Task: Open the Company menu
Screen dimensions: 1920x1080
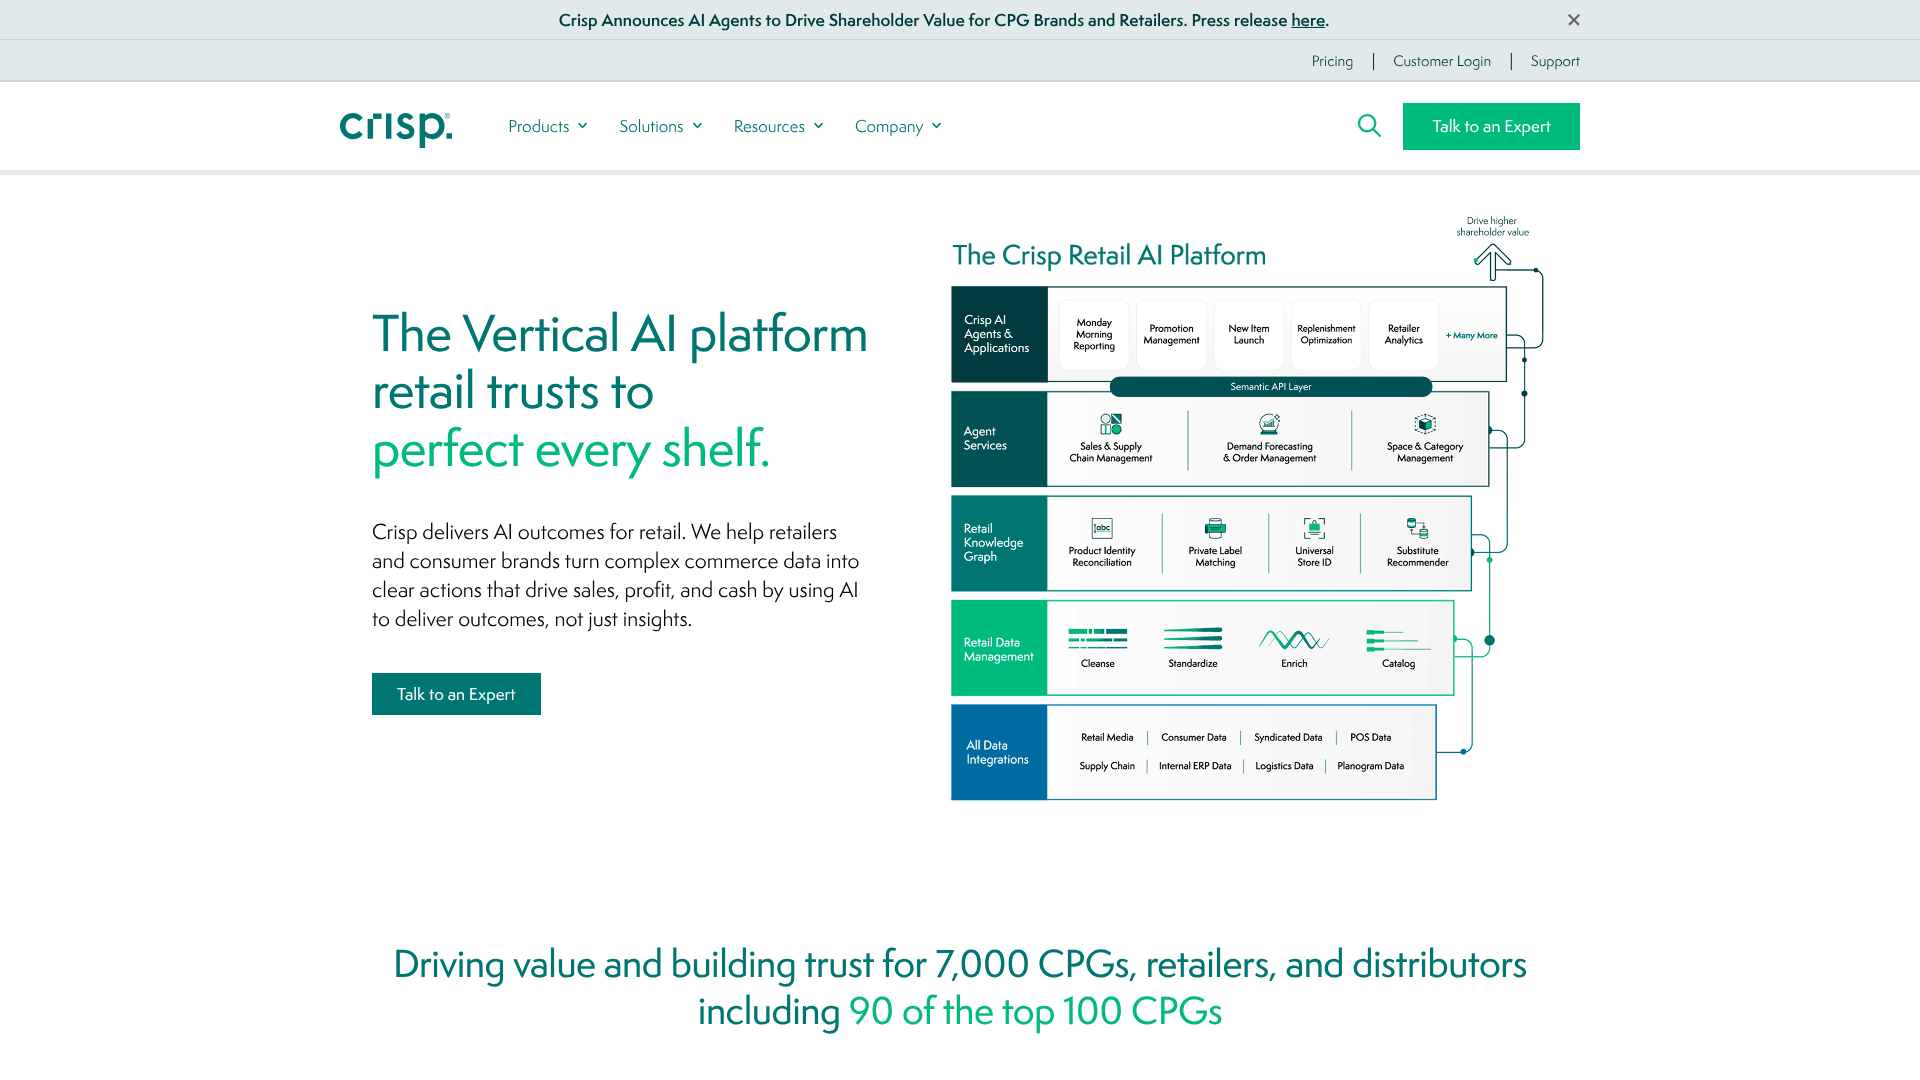Action: (x=898, y=126)
